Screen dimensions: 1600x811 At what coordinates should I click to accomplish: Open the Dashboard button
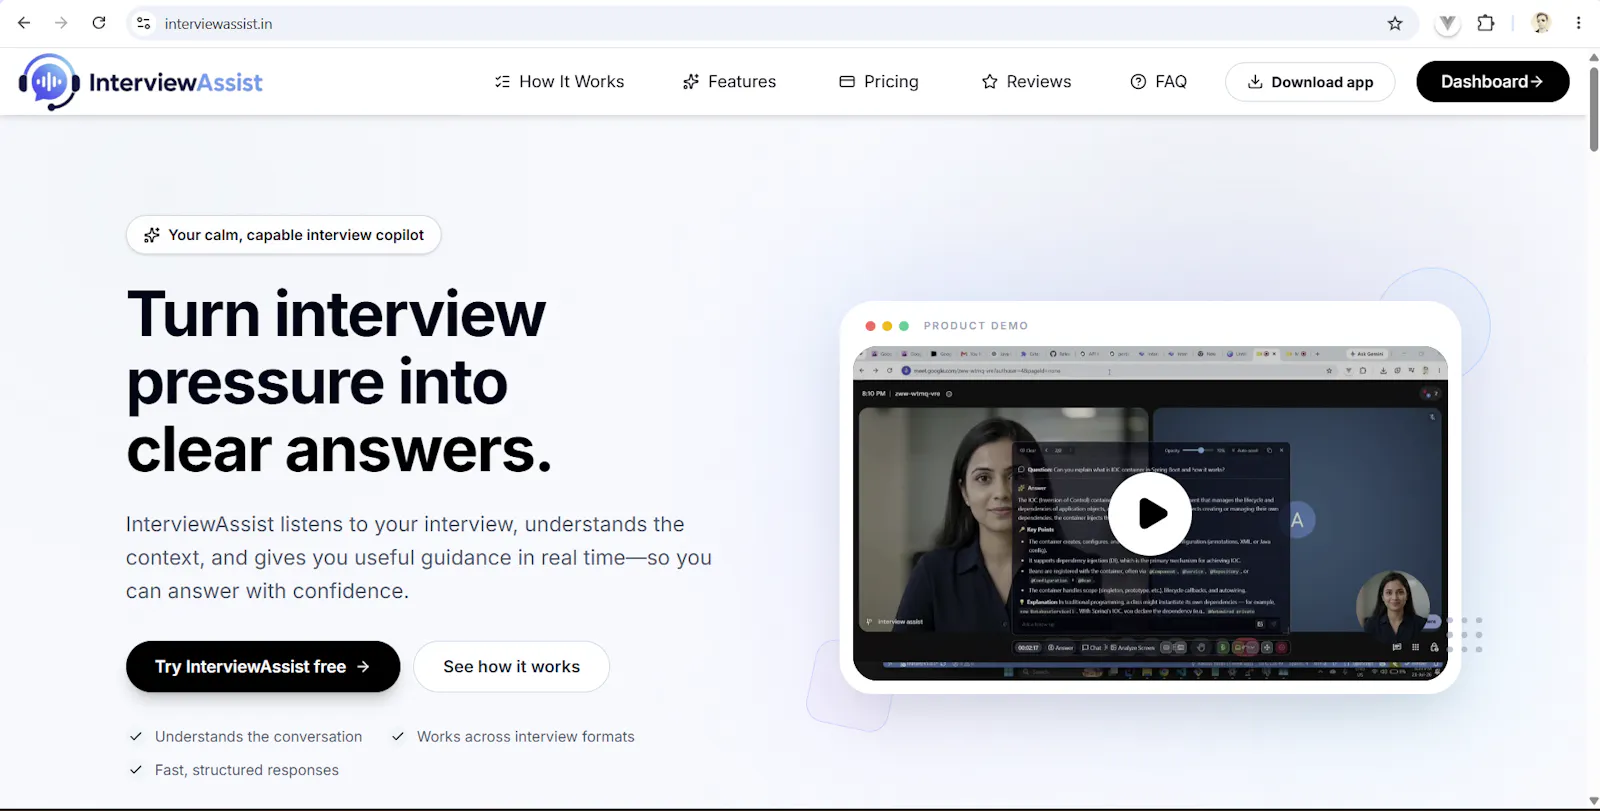[x=1492, y=82]
